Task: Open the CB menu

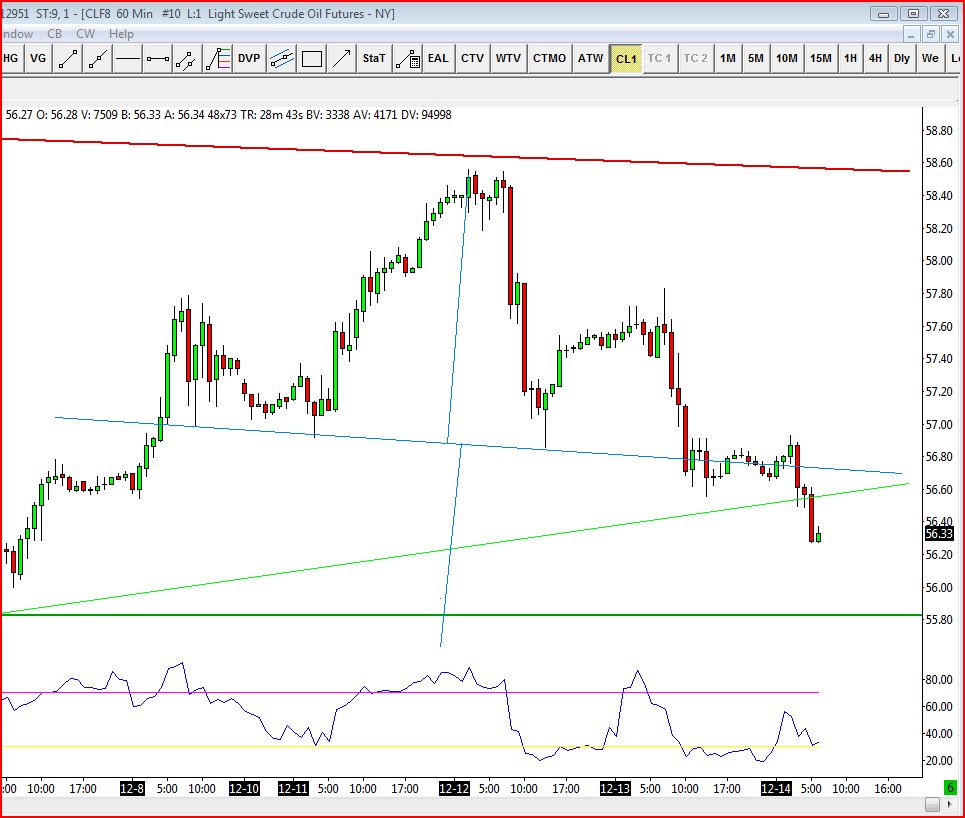Action: click(55, 34)
